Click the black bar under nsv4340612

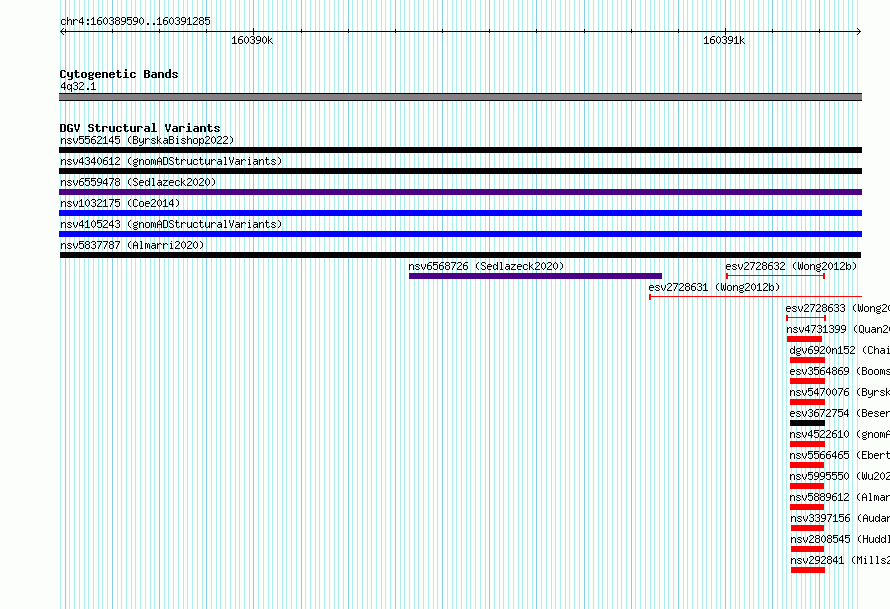click(x=460, y=171)
